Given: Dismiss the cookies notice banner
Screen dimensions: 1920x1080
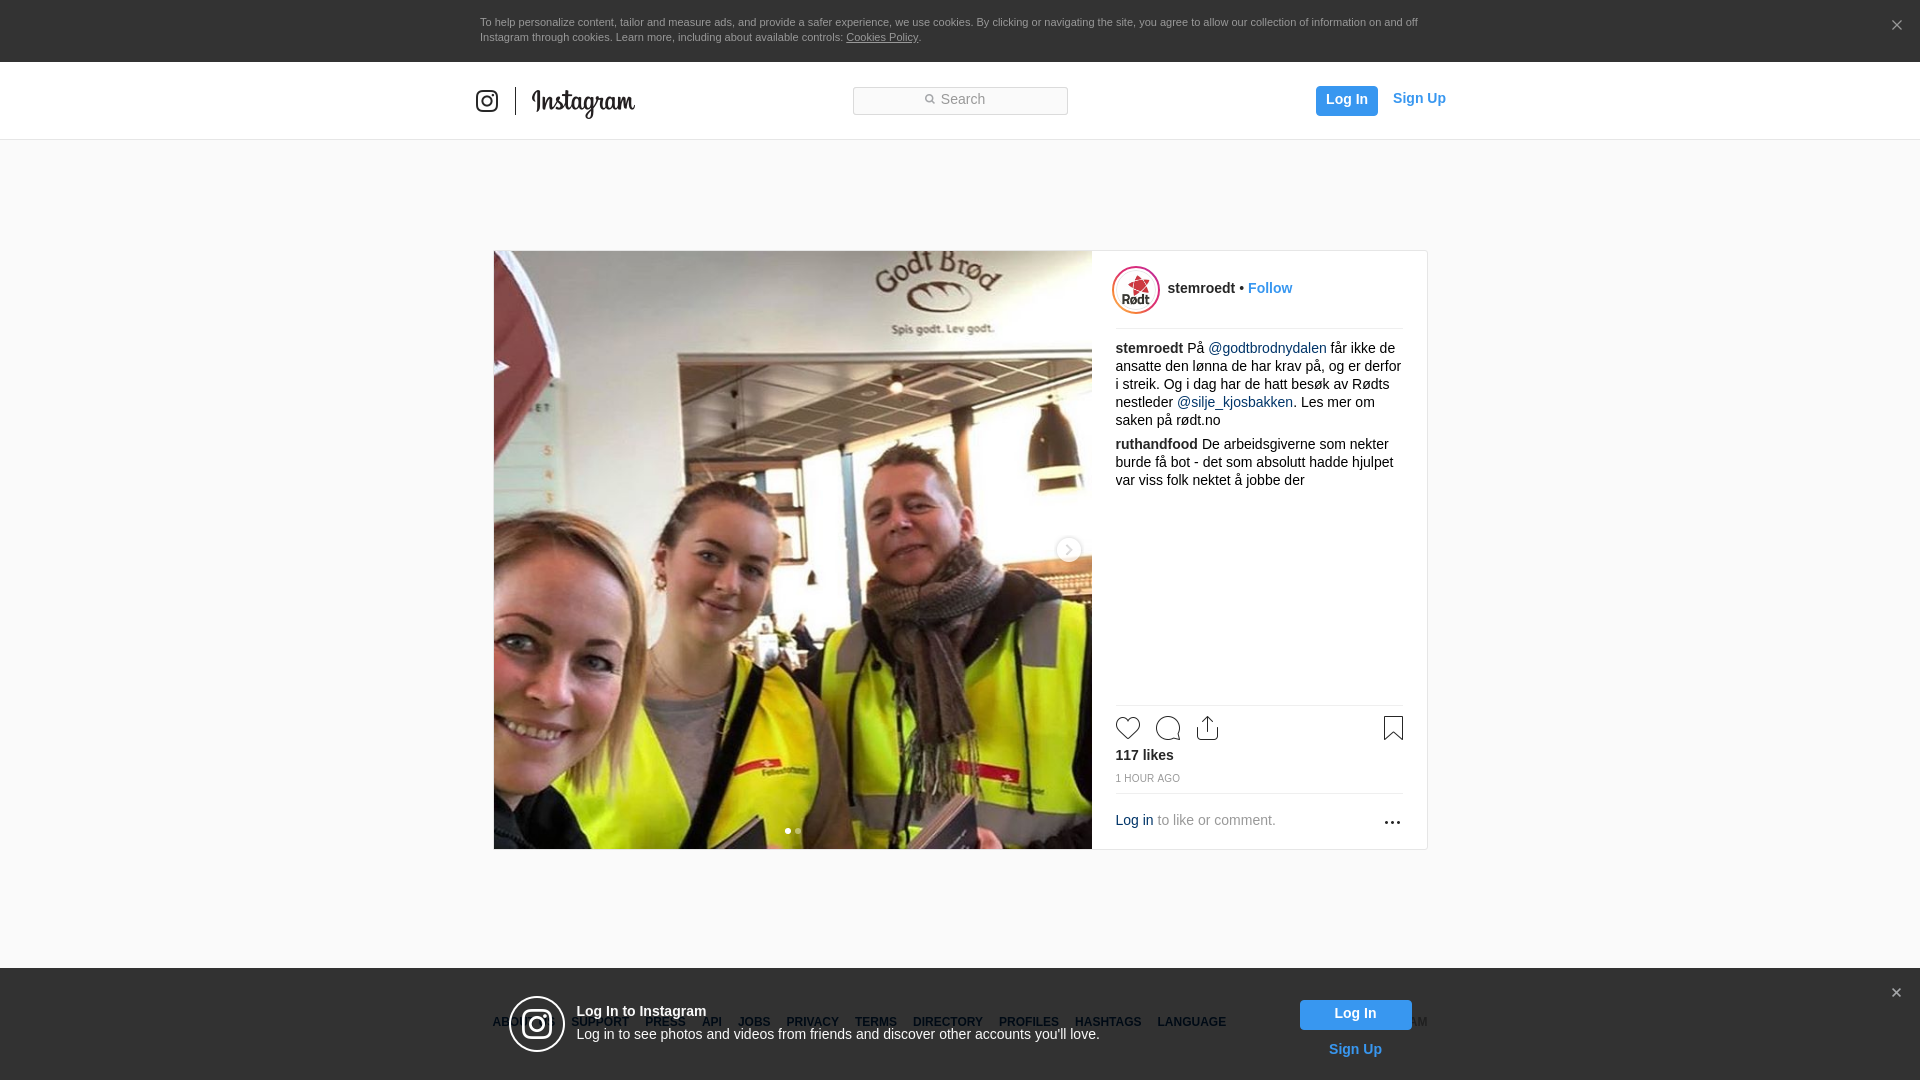Looking at the screenshot, I should (1896, 26).
